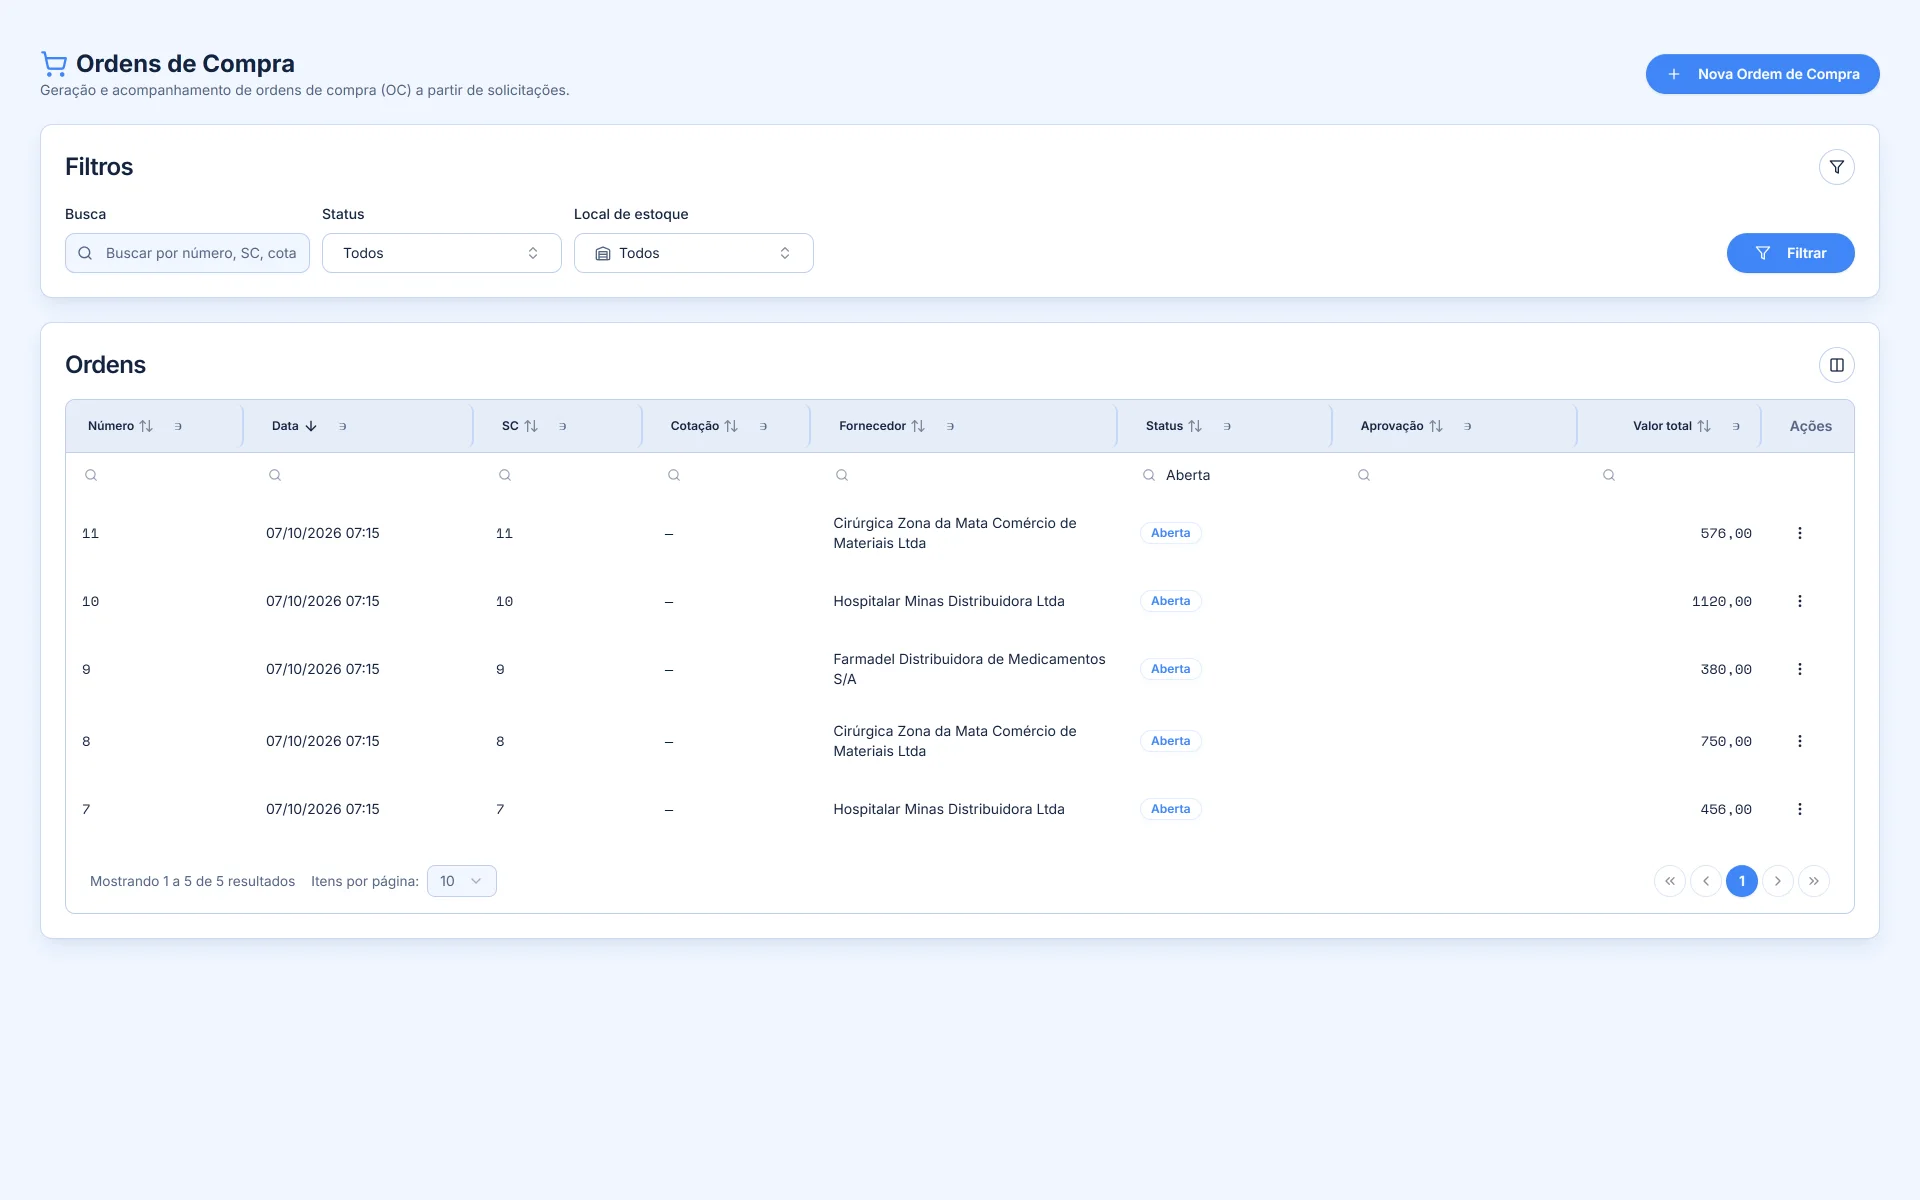Click Nova Ordem de Compra button
Image resolution: width=1920 pixels, height=1200 pixels.
point(1762,74)
